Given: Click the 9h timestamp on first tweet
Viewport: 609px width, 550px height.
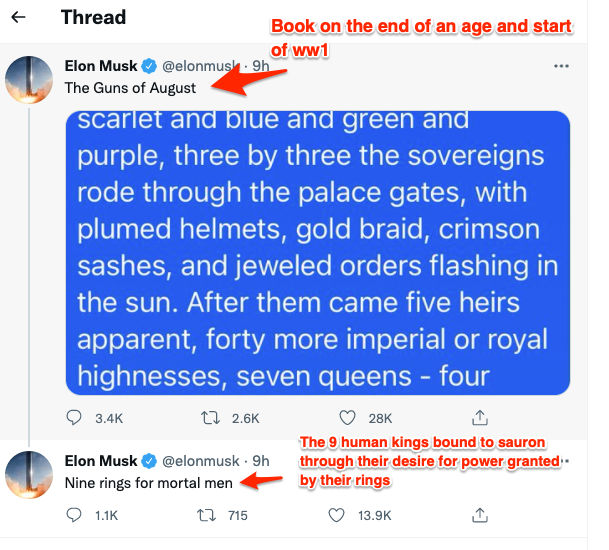Looking at the screenshot, I should [260, 67].
